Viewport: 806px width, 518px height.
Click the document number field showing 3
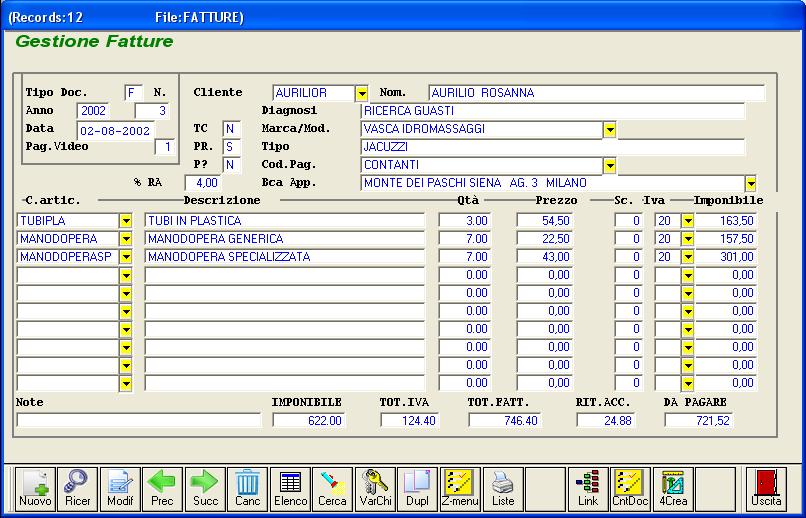point(152,111)
